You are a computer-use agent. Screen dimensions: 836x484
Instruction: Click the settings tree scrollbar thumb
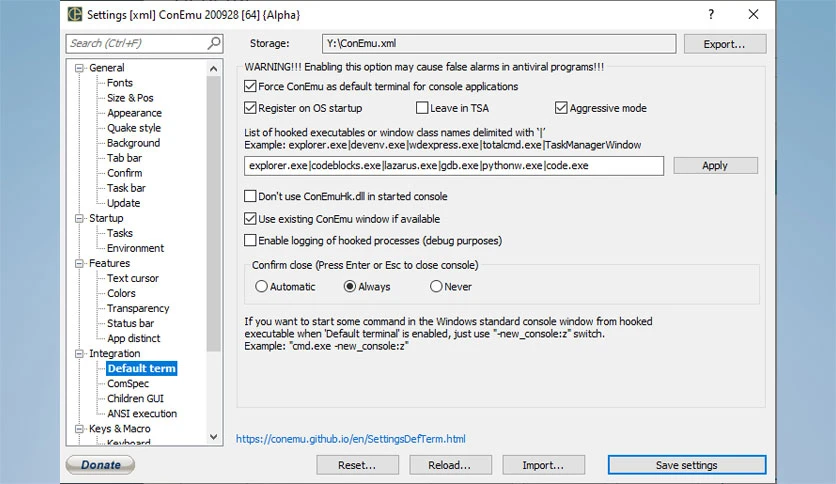point(213,213)
